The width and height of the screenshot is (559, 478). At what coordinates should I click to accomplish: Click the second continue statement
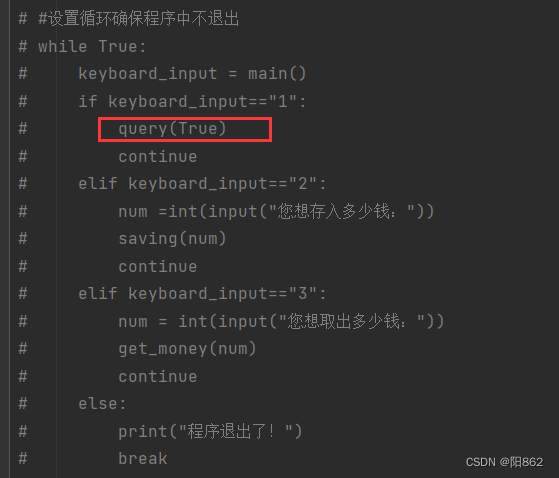coord(158,267)
